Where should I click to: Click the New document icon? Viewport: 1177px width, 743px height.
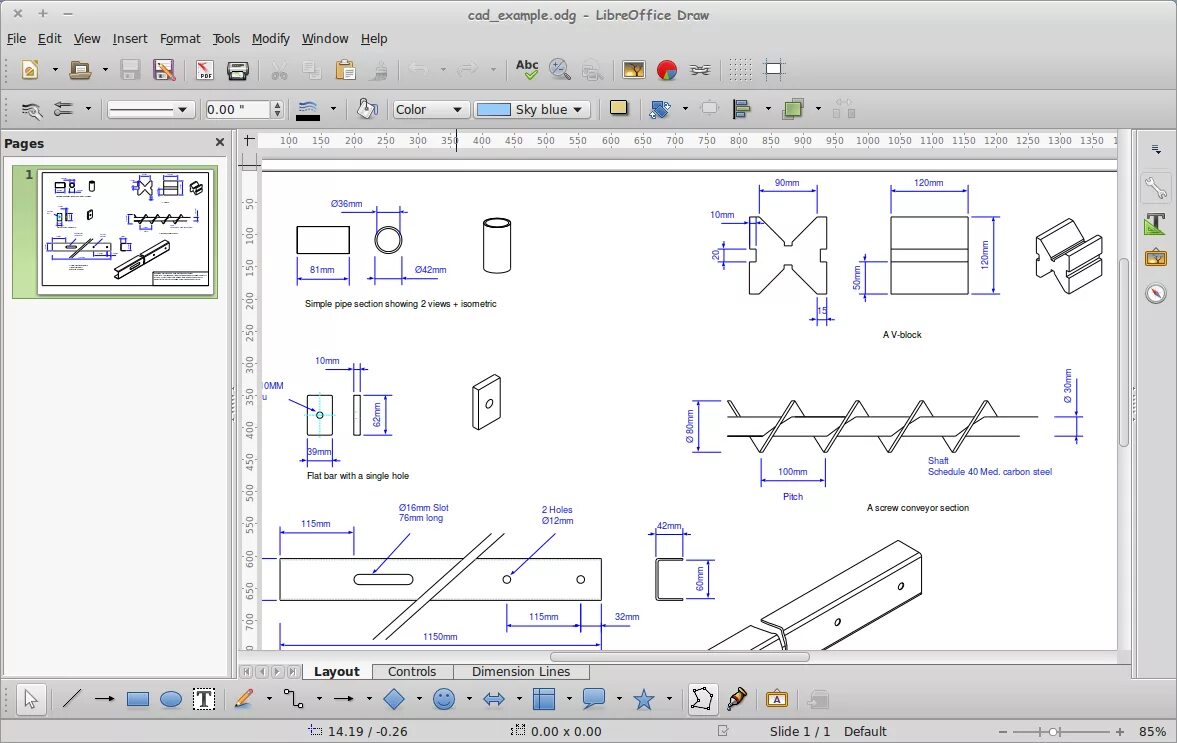(x=29, y=70)
